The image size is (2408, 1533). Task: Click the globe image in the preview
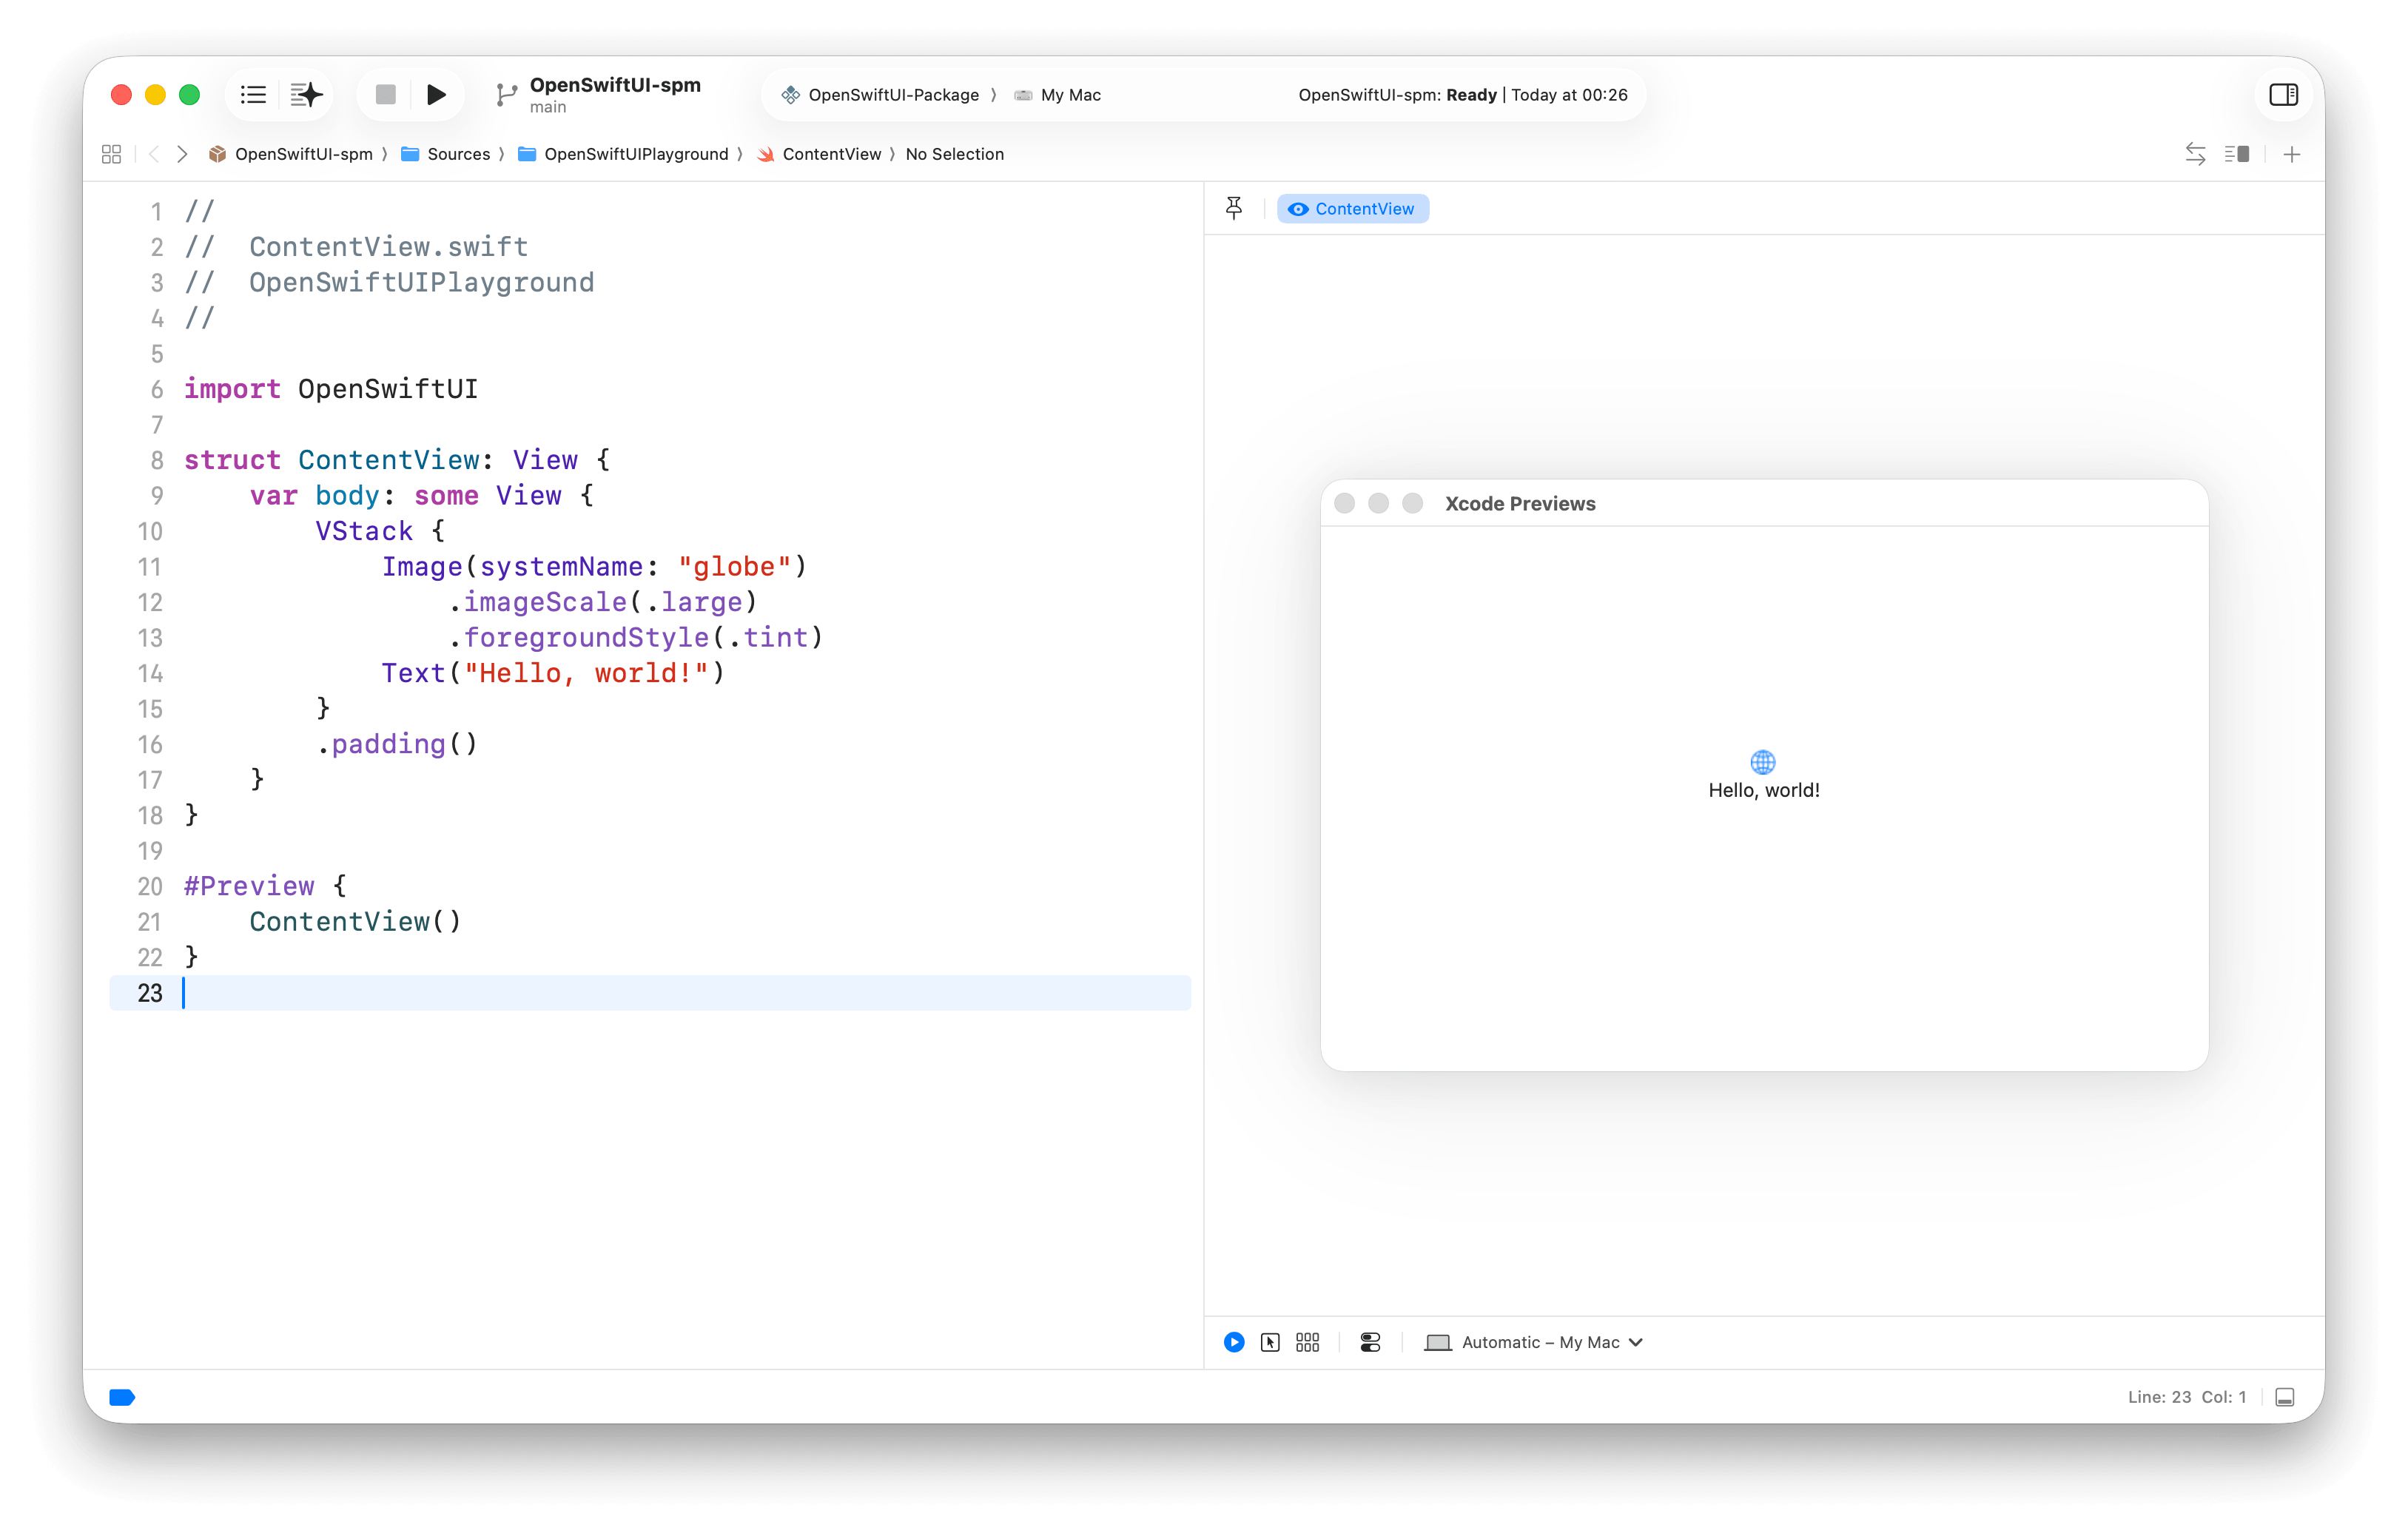coord(1763,762)
